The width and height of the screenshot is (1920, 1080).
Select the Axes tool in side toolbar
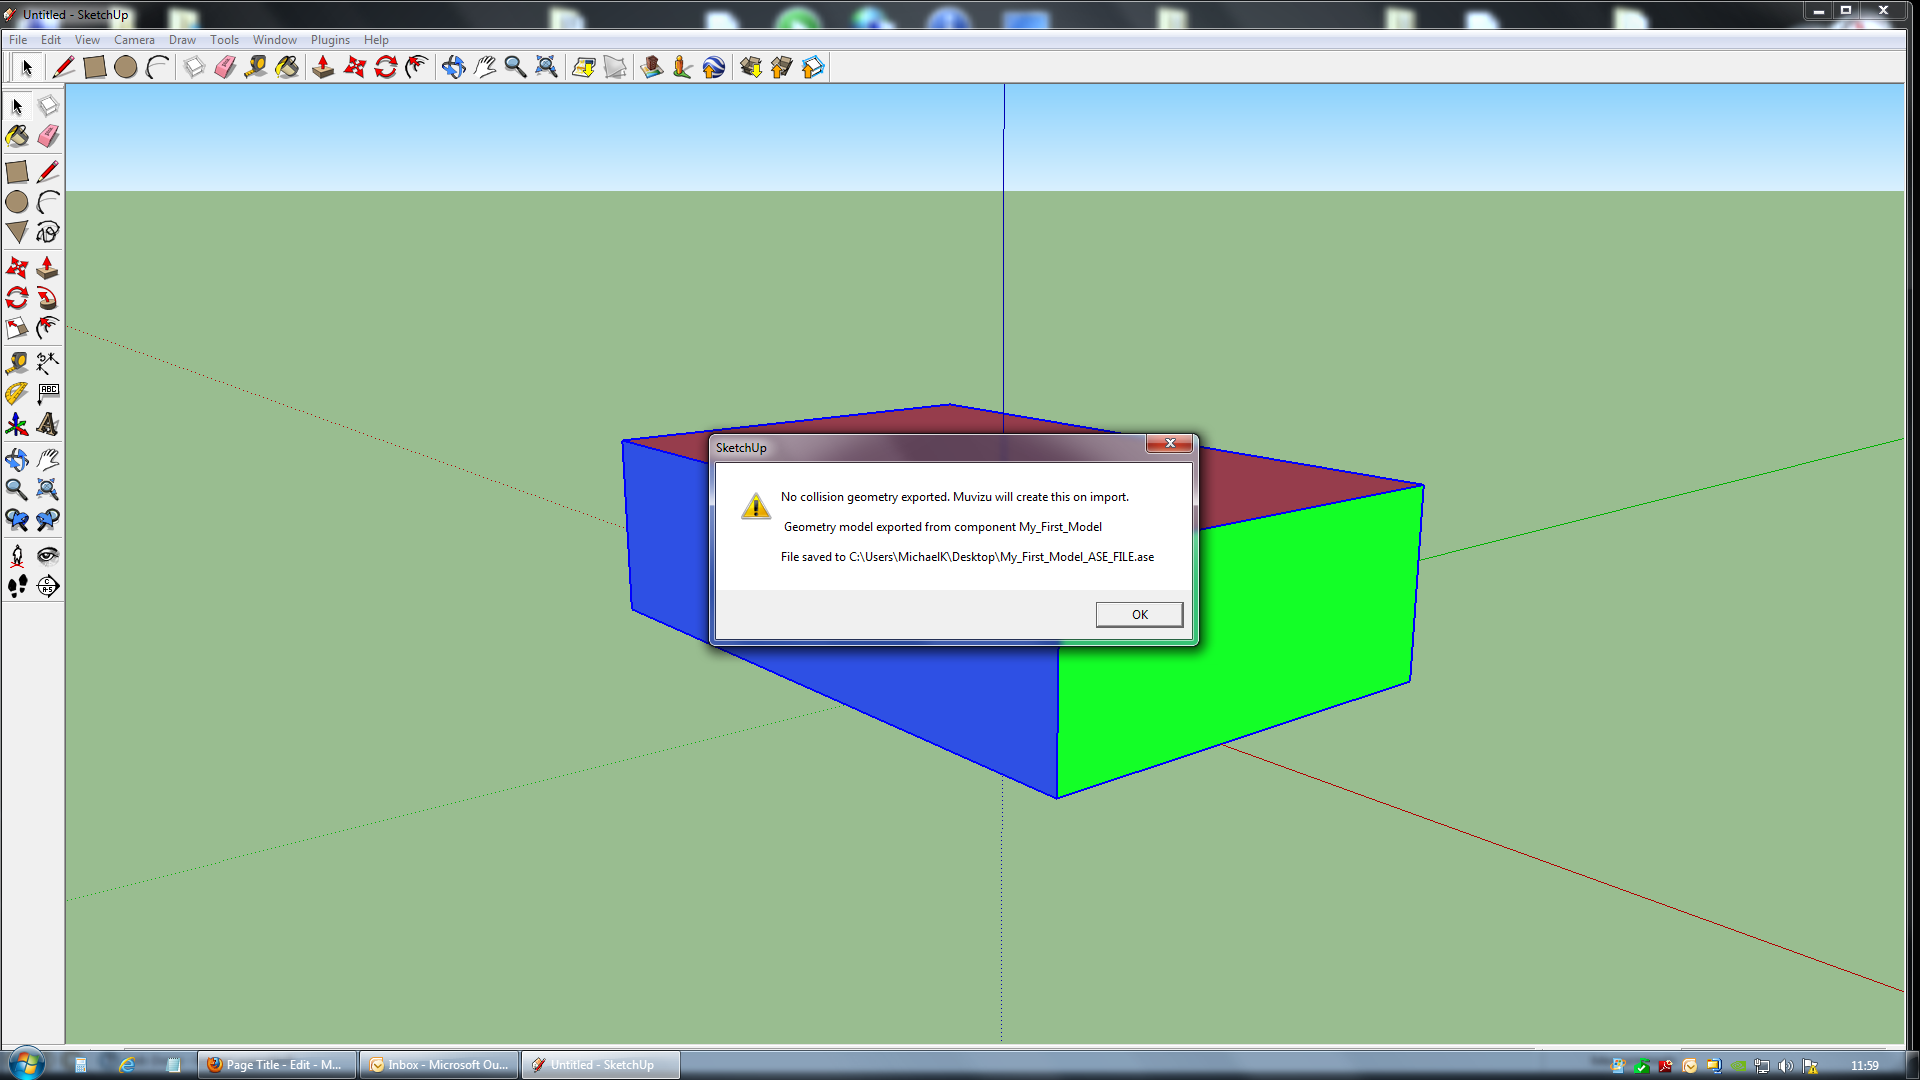(17, 425)
